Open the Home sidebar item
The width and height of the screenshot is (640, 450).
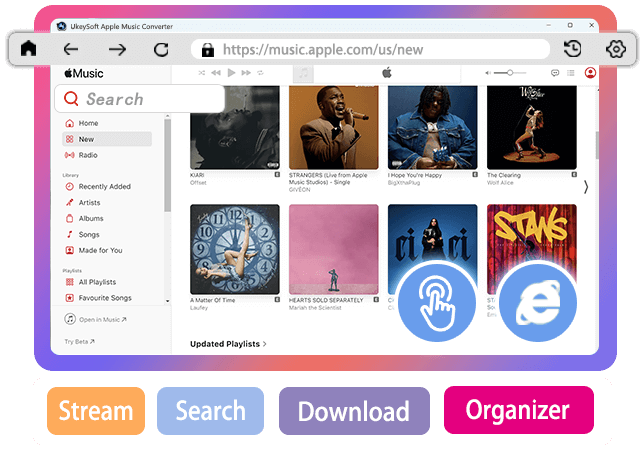click(107, 123)
